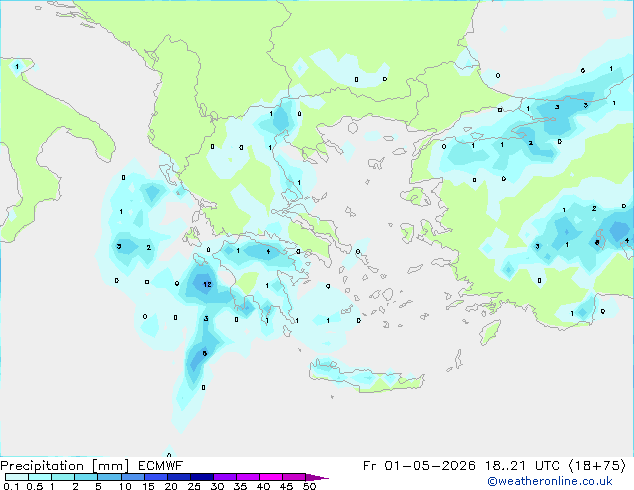Screen dimensions: 634x490
Task: Click the arrow tip at the end of the legend
Action: 317,477
